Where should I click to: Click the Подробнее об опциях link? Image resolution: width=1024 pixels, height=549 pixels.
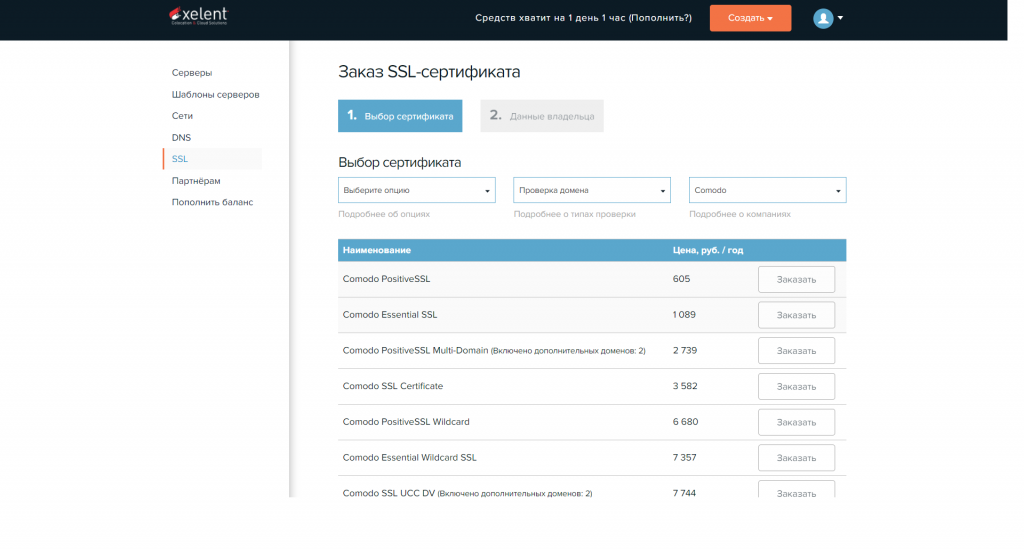384,214
